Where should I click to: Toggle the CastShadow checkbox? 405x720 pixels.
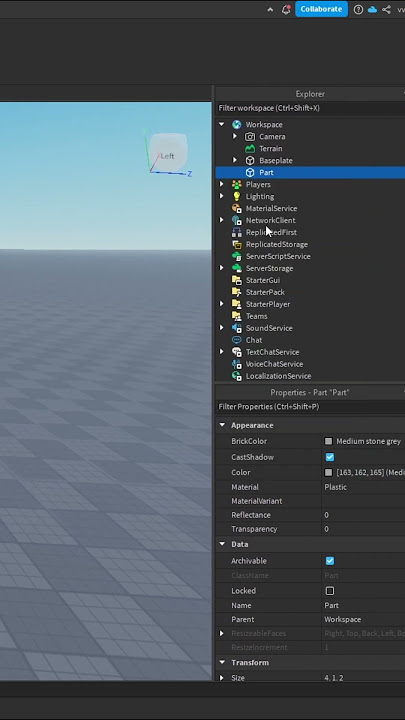coord(330,457)
